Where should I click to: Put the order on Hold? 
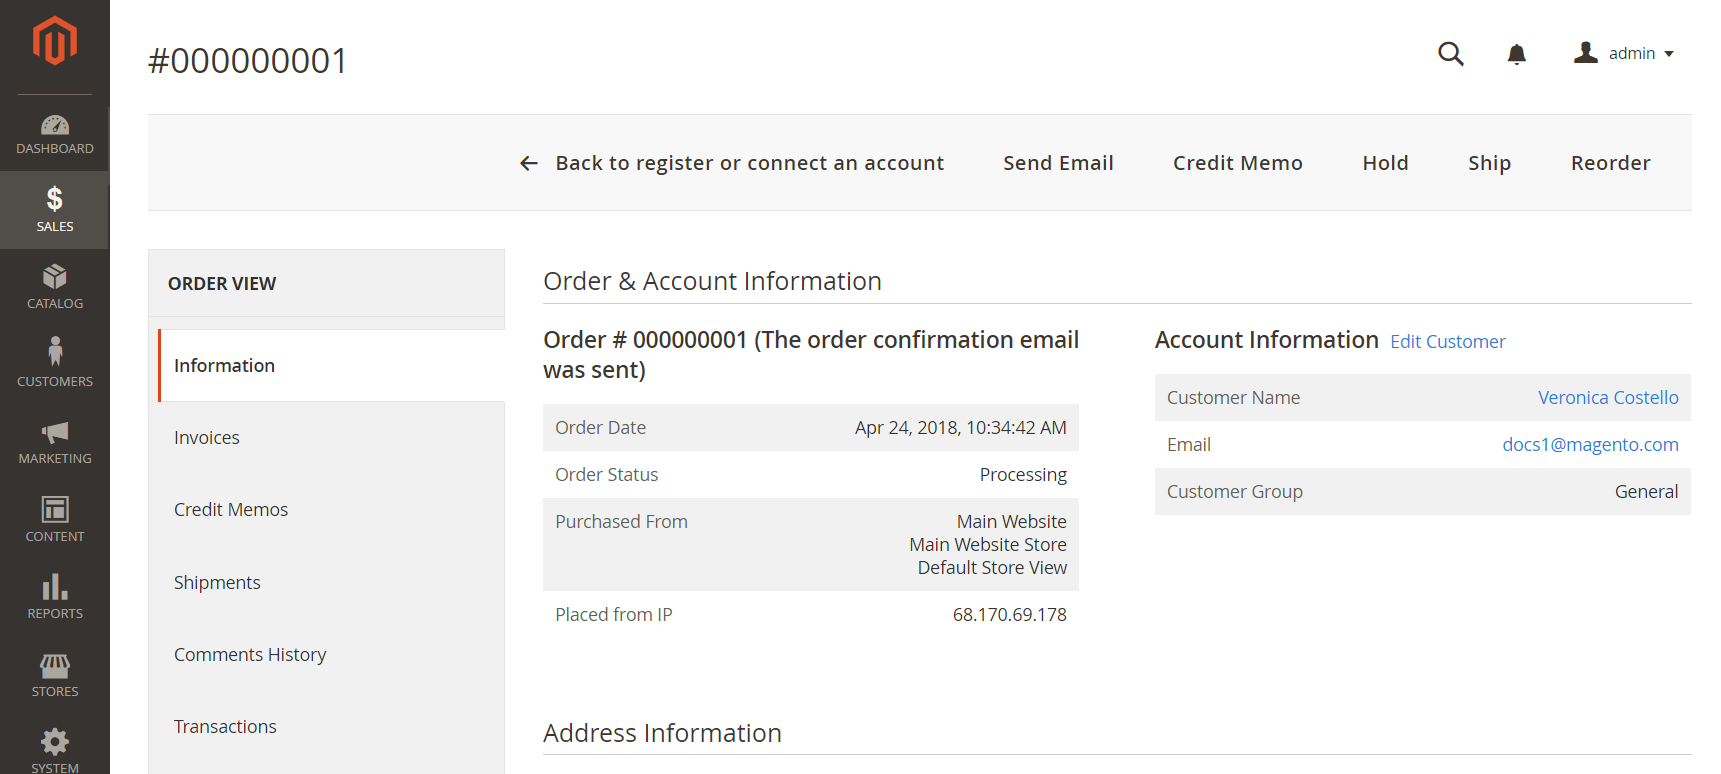1385,163
